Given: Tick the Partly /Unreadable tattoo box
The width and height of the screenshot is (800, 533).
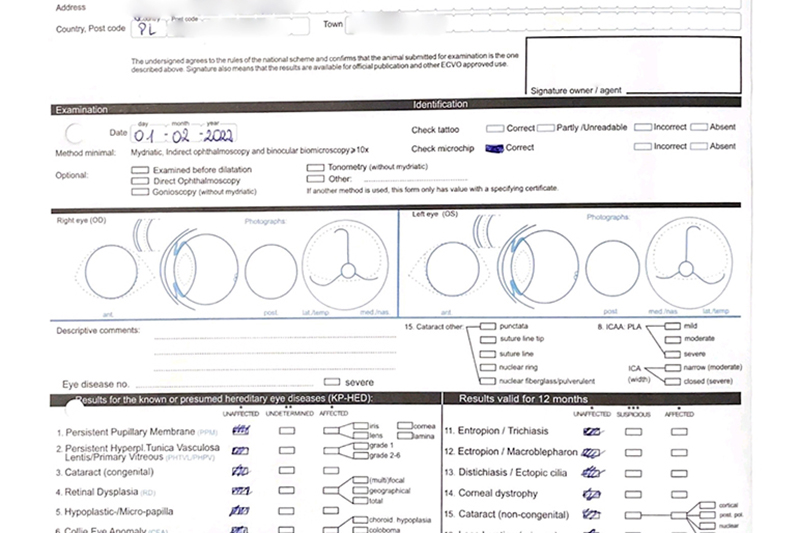Looking at the screenshot, I should [545, 128].
